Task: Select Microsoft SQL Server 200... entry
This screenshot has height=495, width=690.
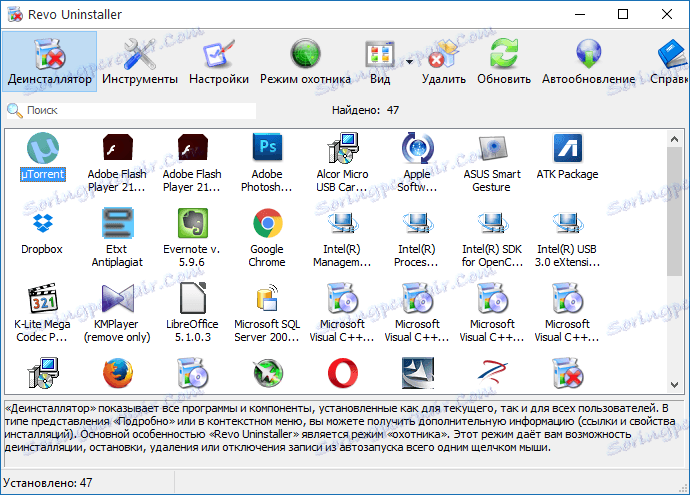Action: click(x=267, y=313)
